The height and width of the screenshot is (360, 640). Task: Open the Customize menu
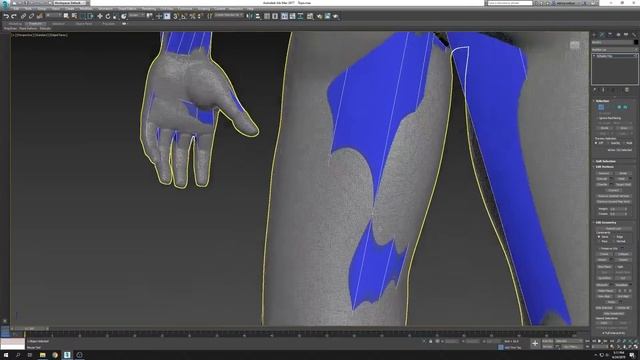pos(184,8)
